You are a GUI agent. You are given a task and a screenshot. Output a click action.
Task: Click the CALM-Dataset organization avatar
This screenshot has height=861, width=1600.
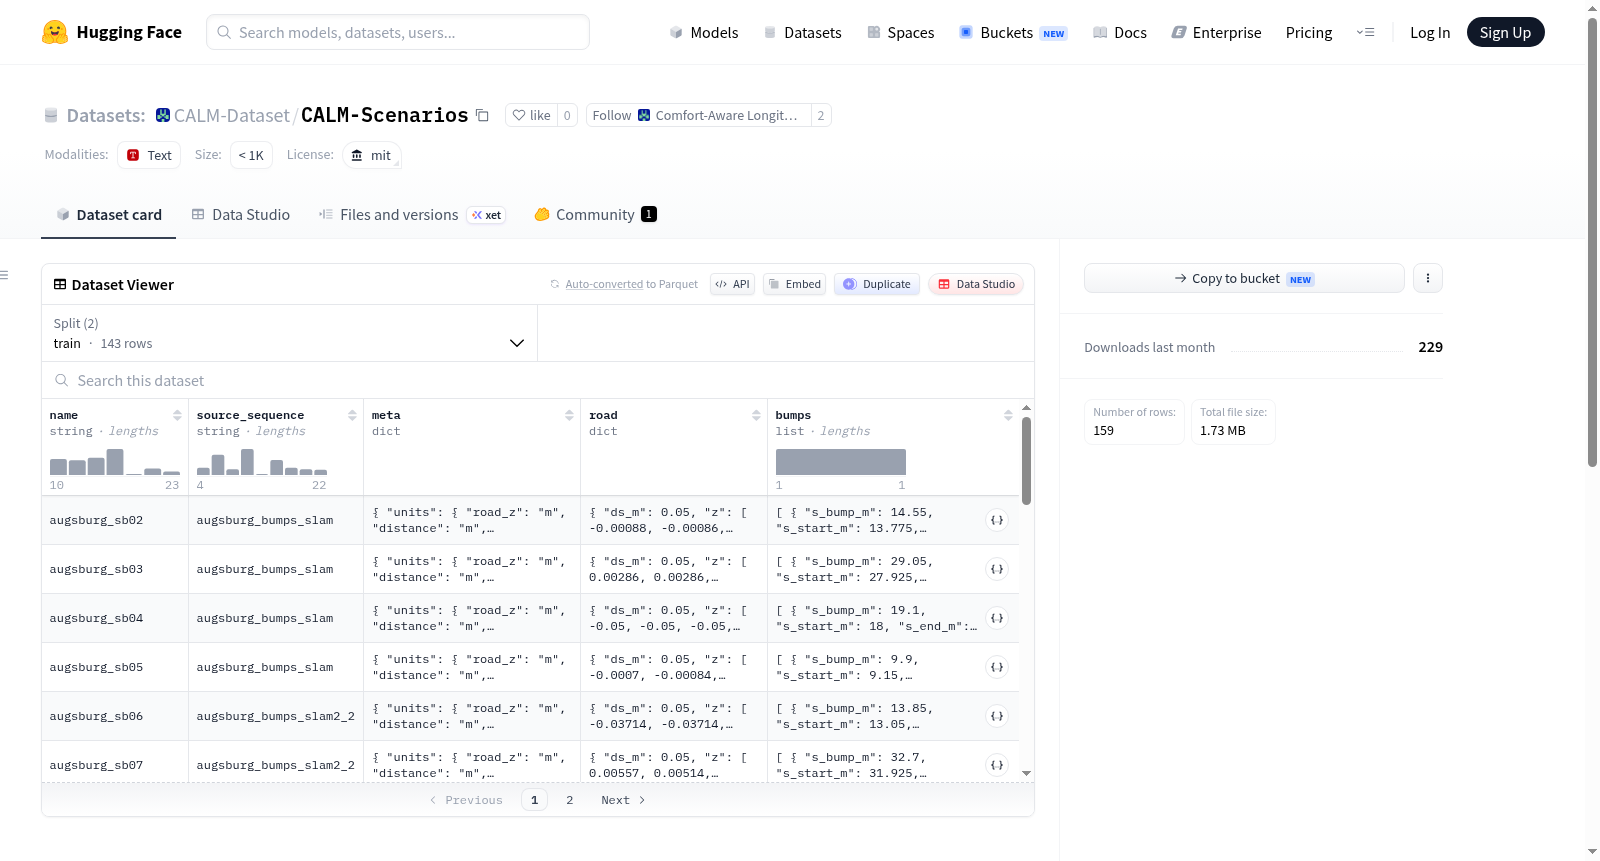pyautogui.click(x=163, y=115)
